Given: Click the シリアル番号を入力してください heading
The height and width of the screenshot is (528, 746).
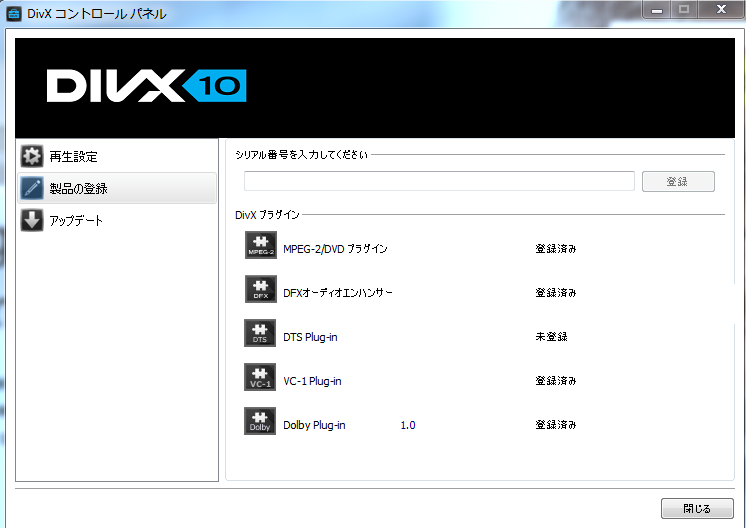Looking at the screenshot, I should 302,155.
